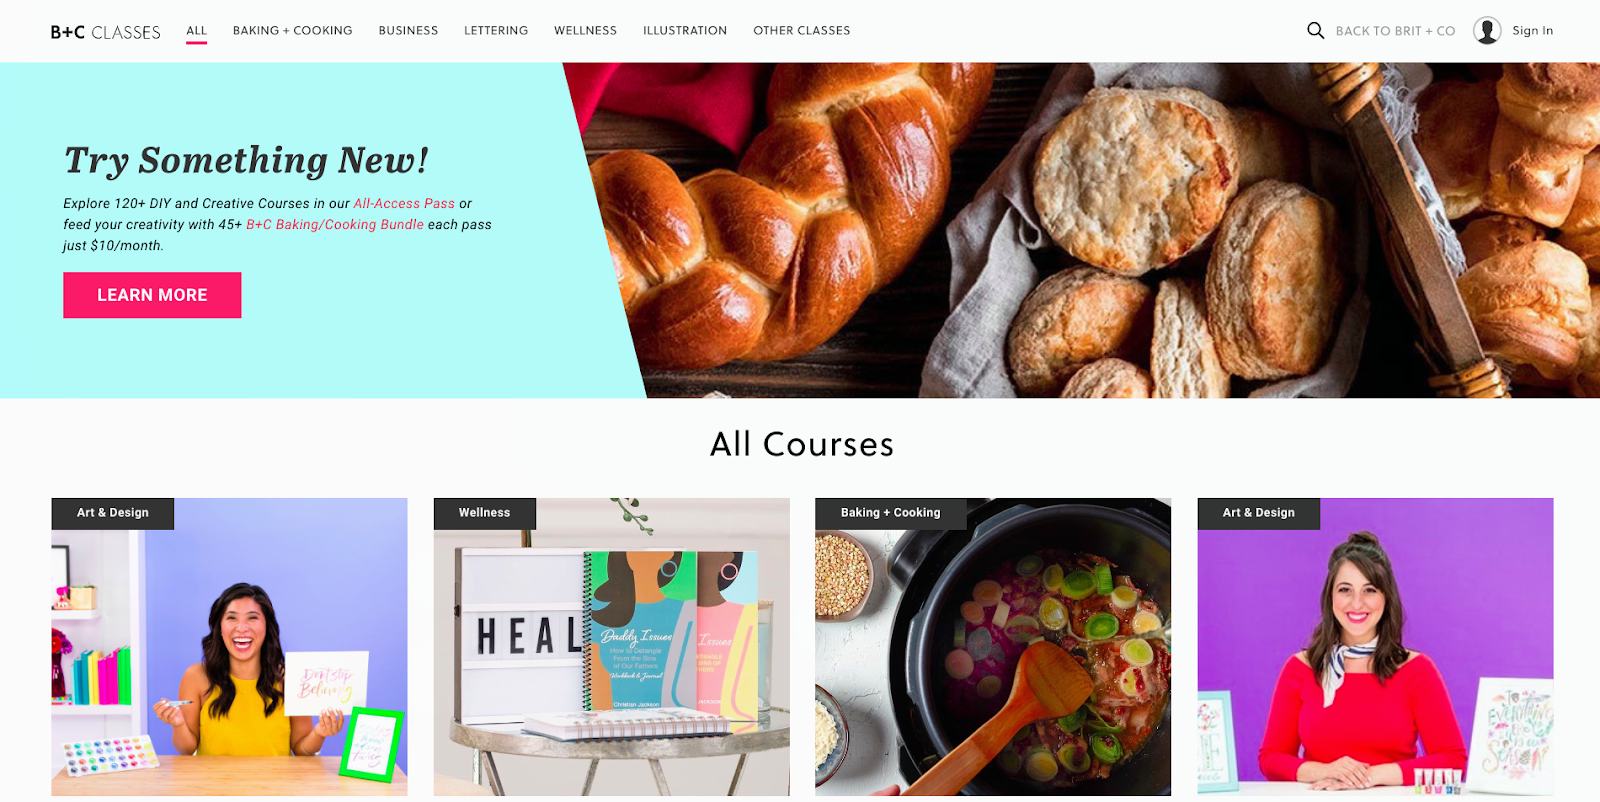Open the Baking + Cooking pot course thumbnail
The width and height of the screenshot is (1600, 802).
point(993,647)
